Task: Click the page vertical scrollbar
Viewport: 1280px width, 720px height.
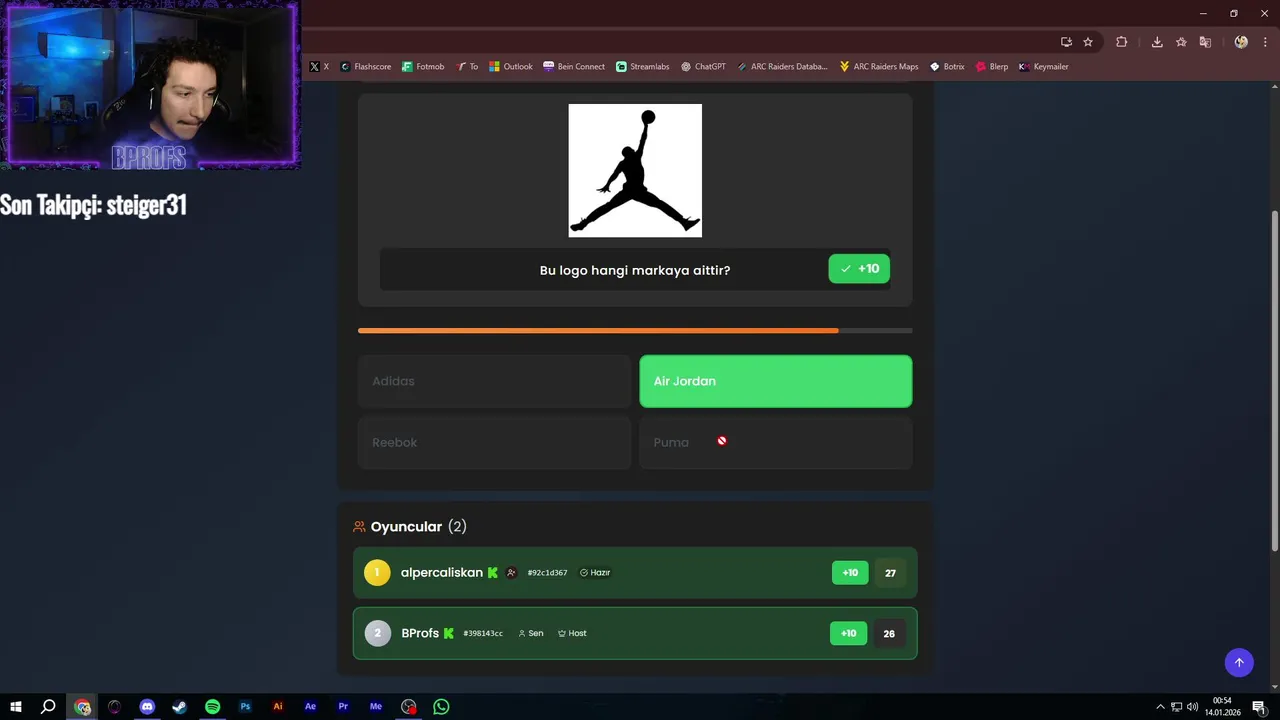Action: coord(1274,380)
